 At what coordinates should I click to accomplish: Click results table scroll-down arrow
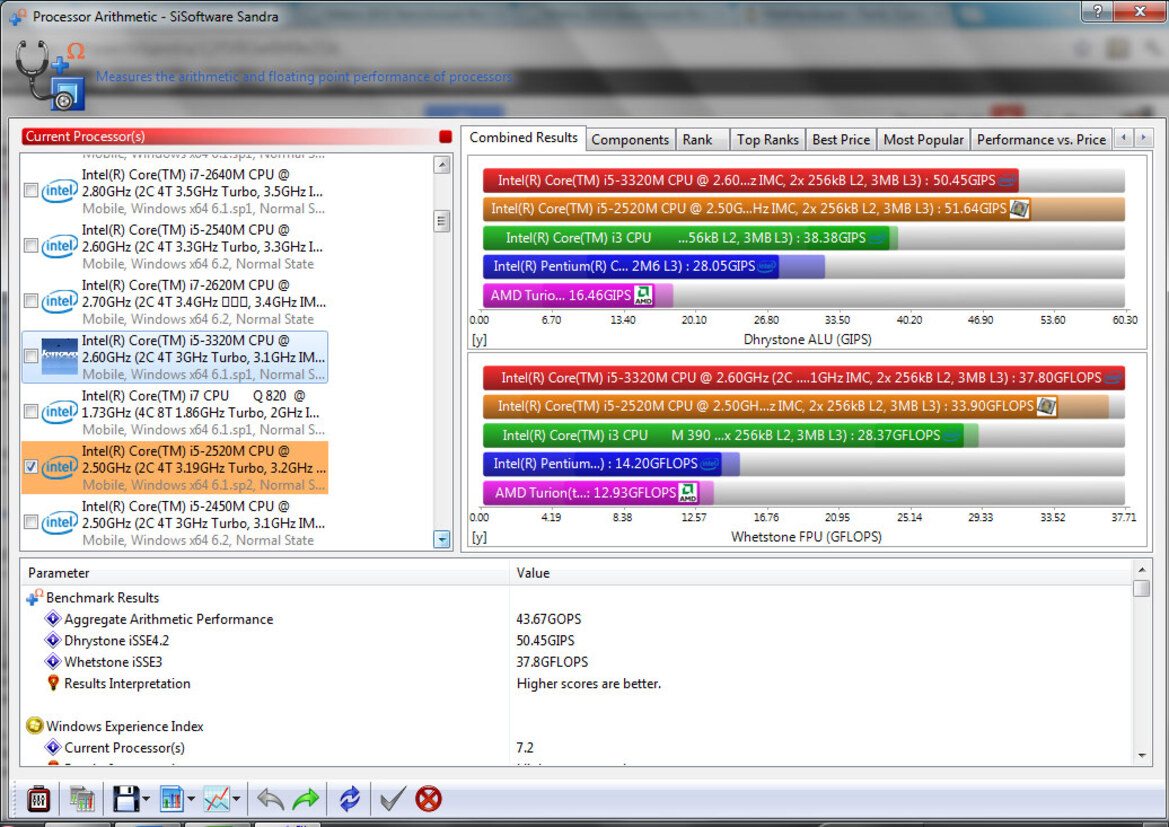pyautogui.click(x=1141, y=756)
